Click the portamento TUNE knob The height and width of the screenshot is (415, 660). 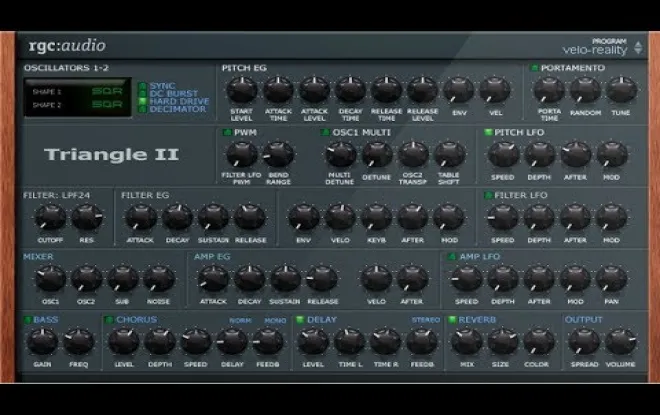pos(621,90)
